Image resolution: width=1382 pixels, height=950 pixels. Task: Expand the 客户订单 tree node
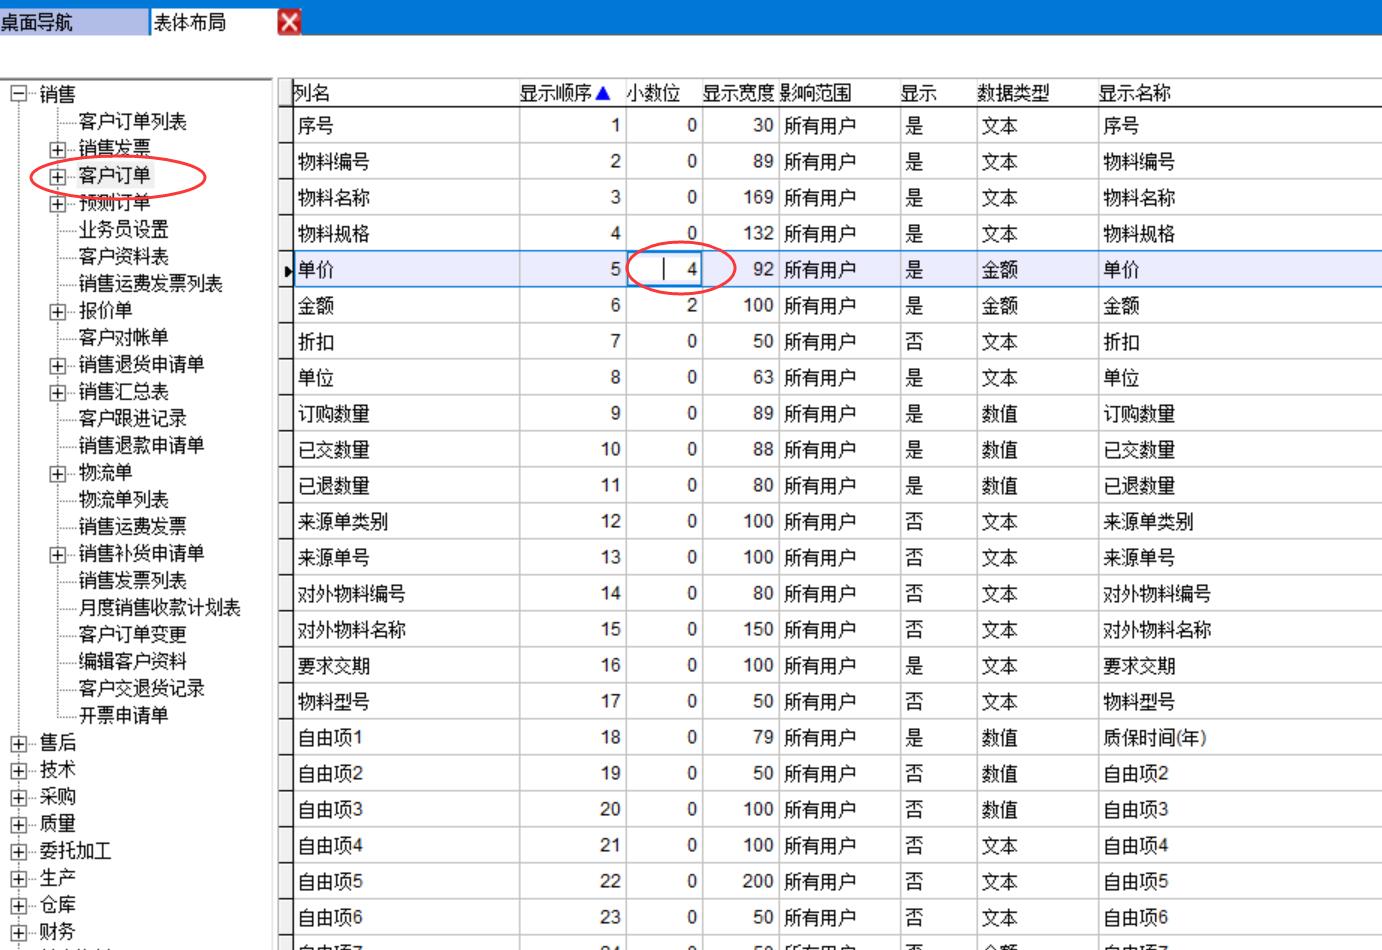pos(58,176)
